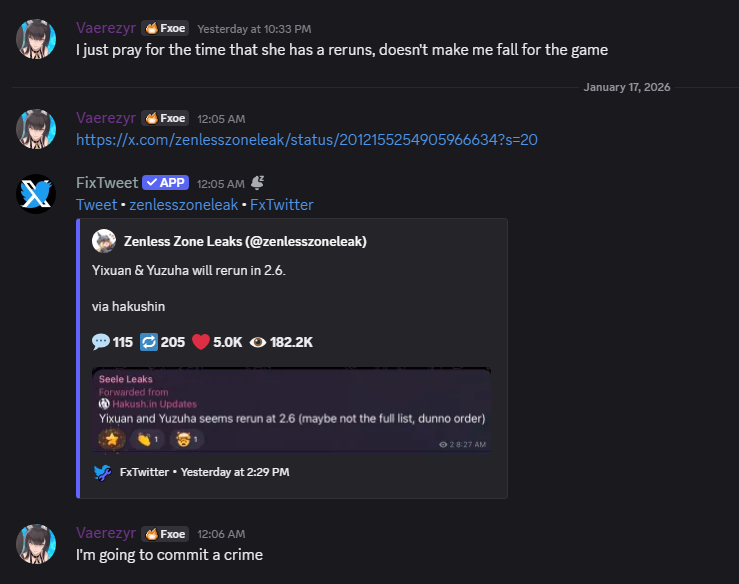The image size is (739, 584).
Task: Click the Fxoe flame tag on the 12:06 AM message
Action: point(165,534)
